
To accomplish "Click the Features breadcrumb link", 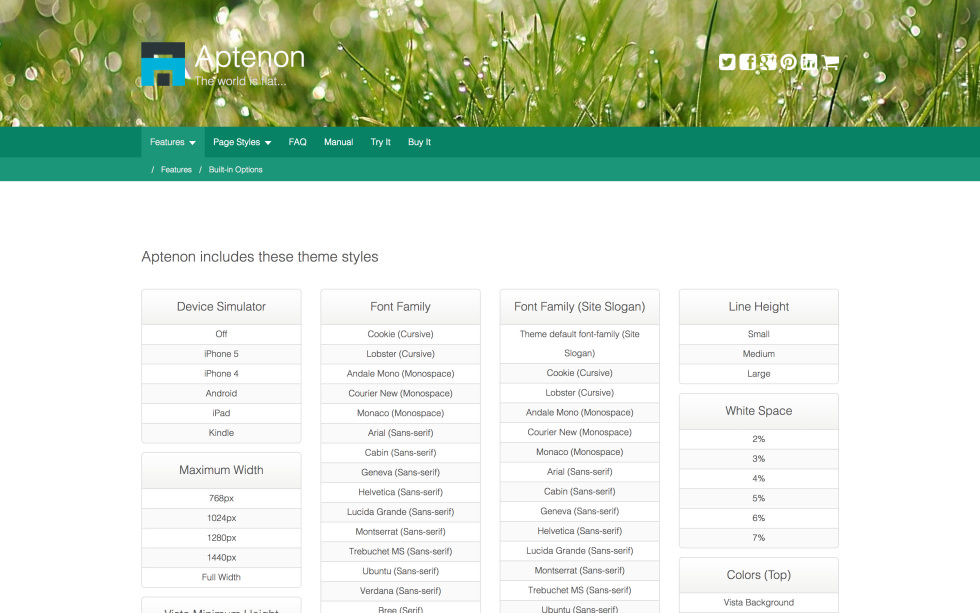I will pyautogui.click(x=176, y=169).
